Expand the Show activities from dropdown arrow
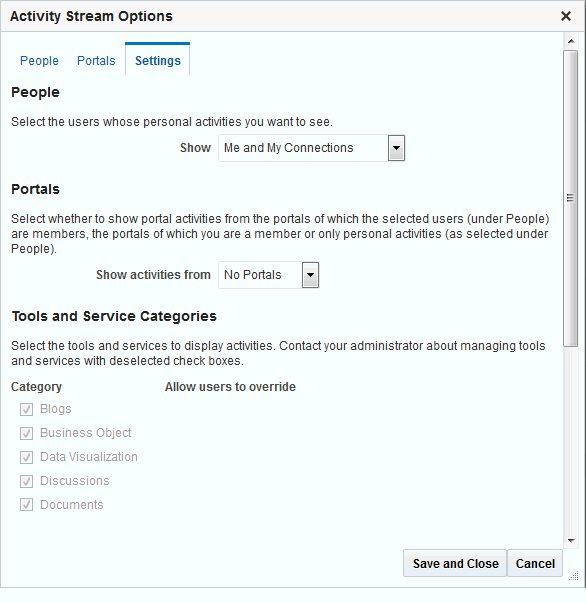 [x=310, y=275]
